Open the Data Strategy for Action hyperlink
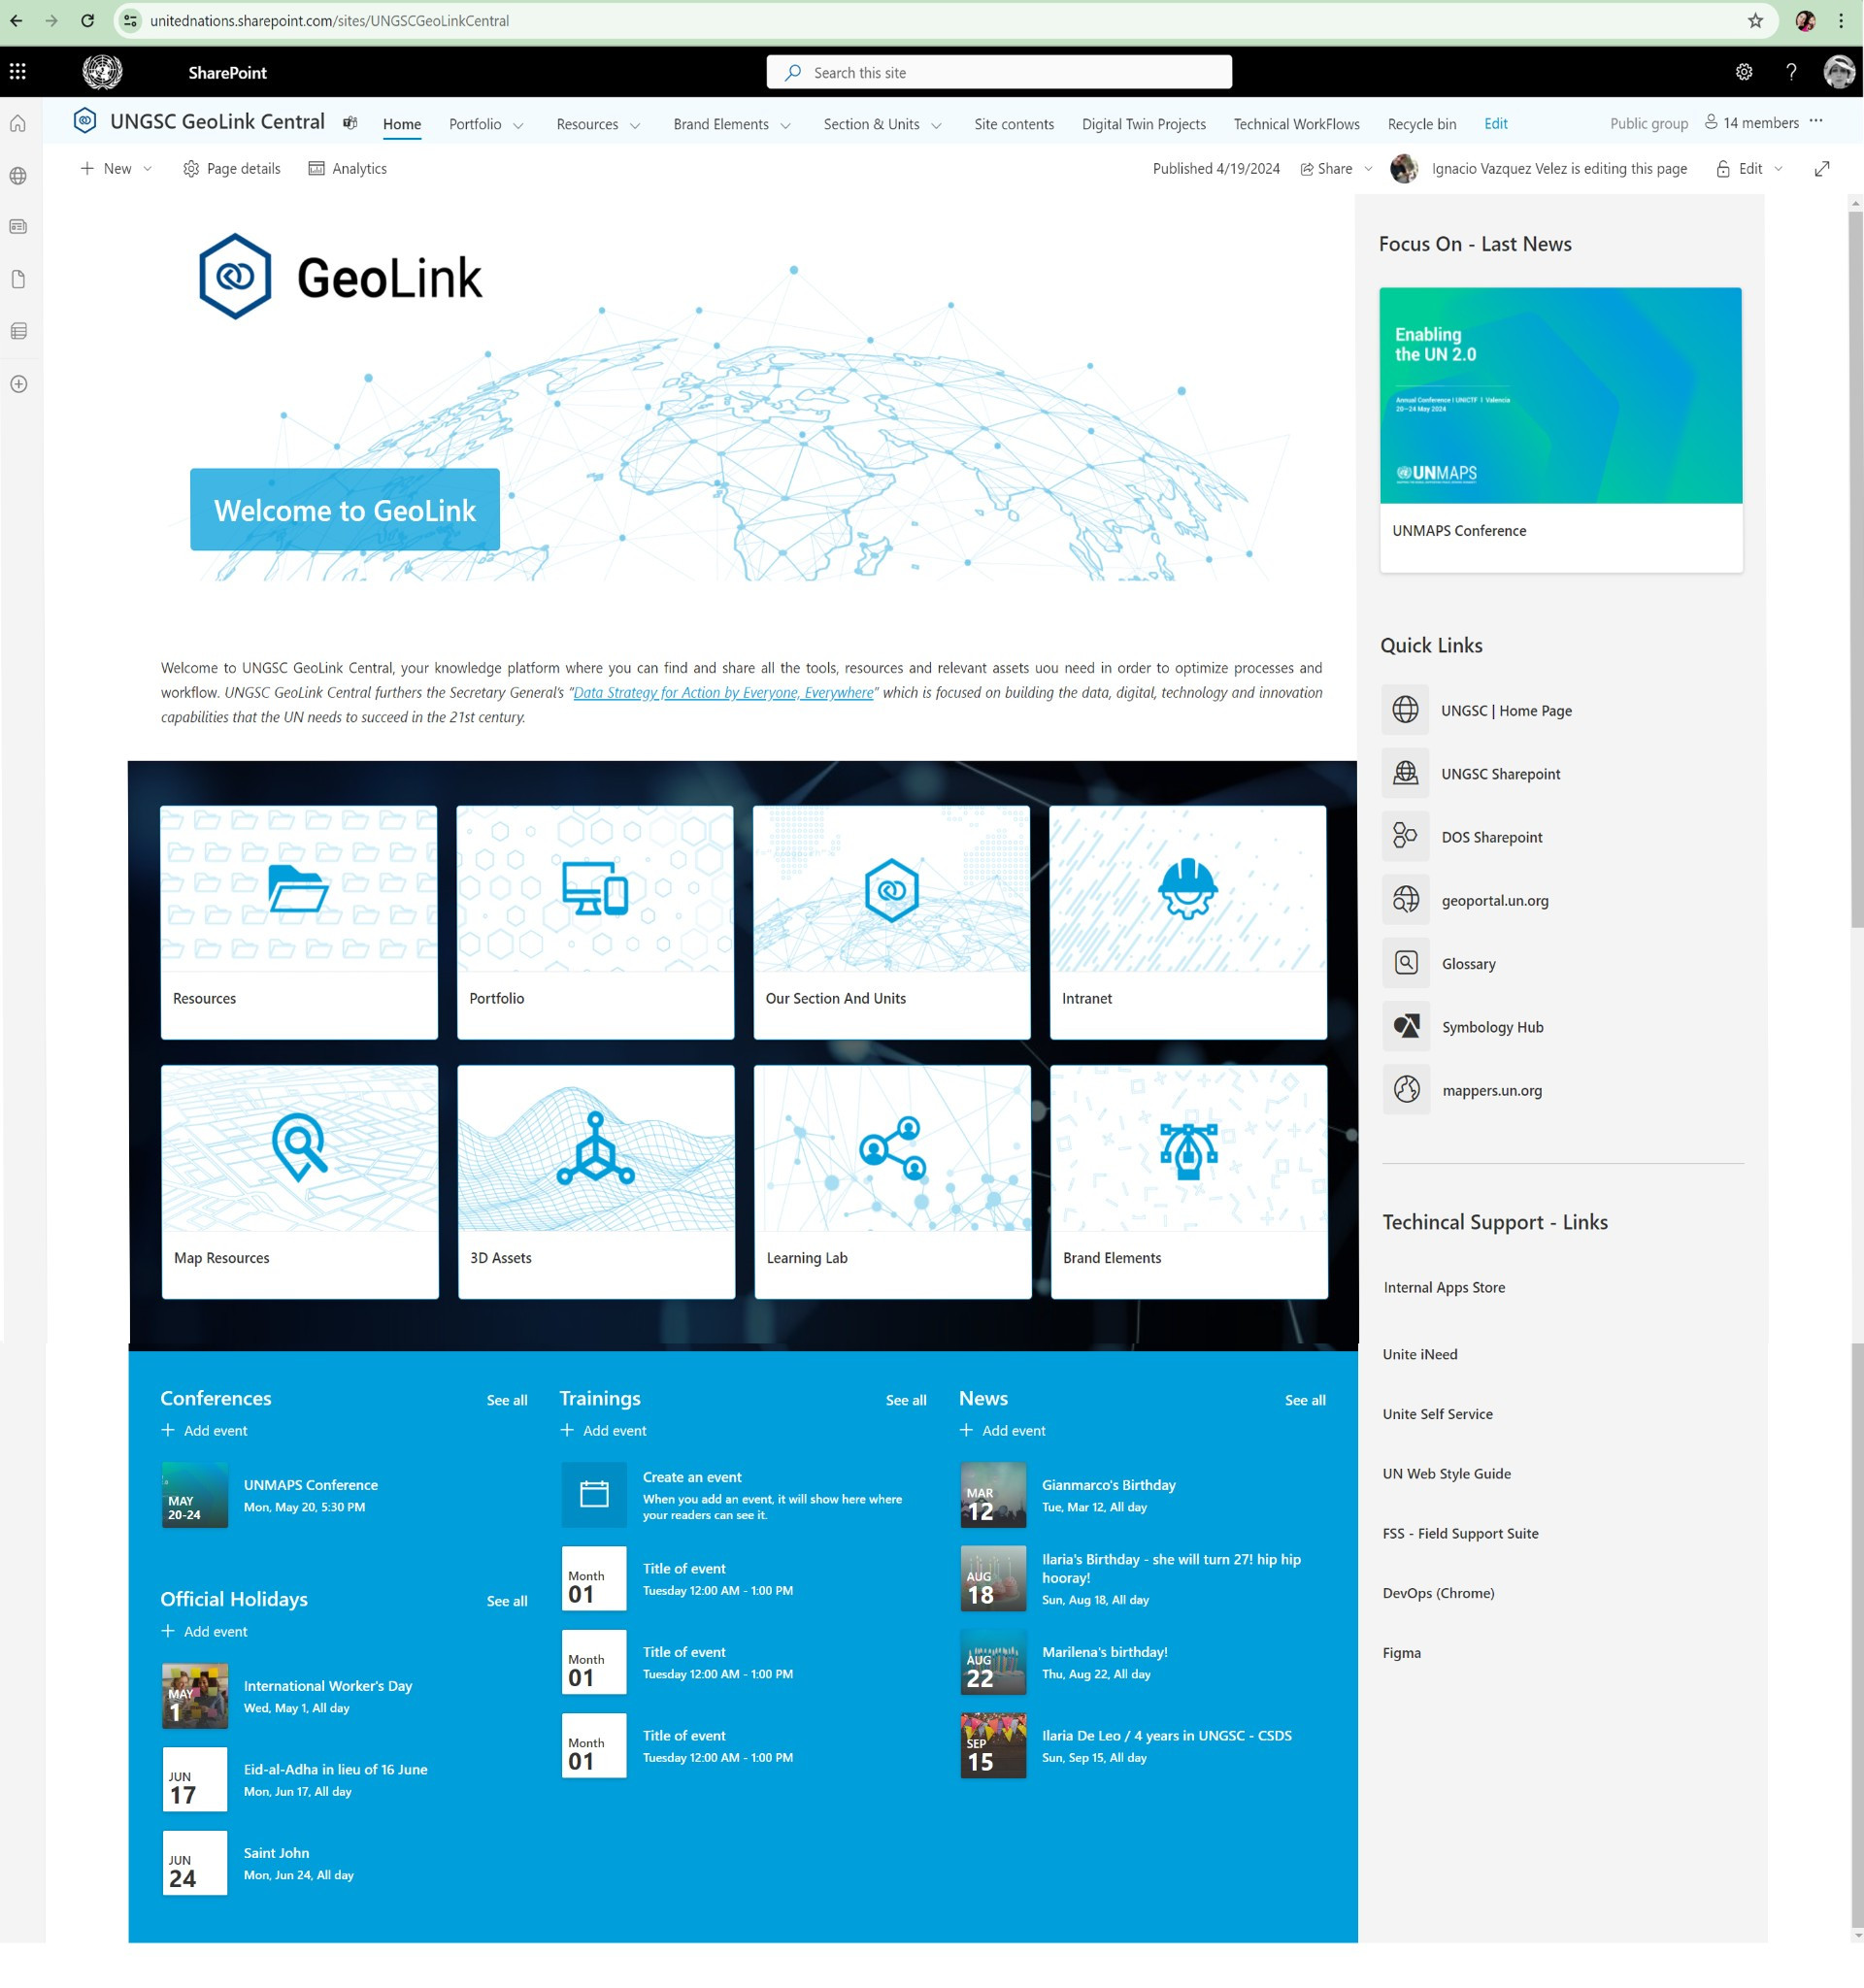Viewport: 1864px width, 1988px height. (723, 693)
